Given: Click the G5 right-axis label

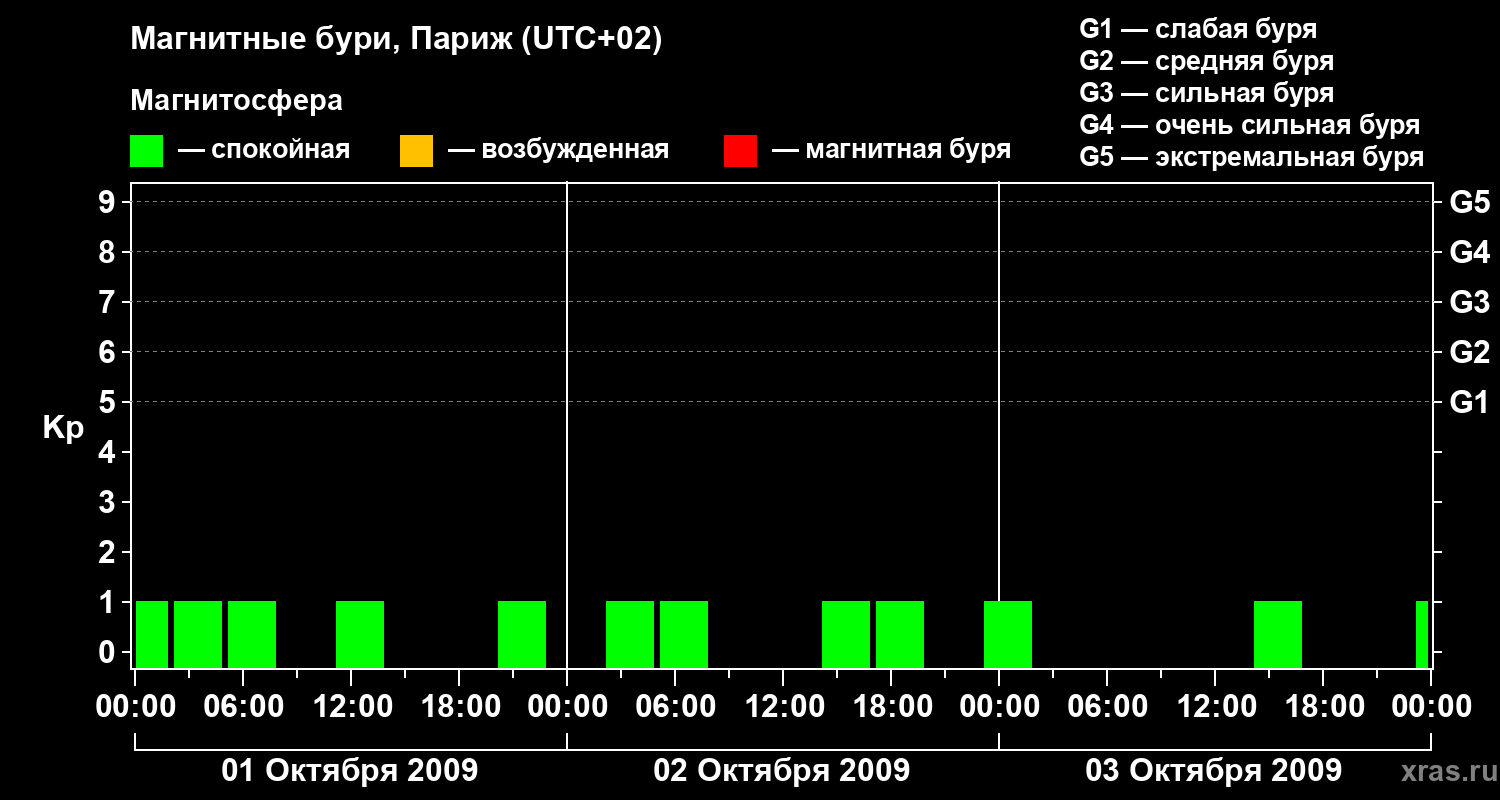Looking at the screenshot, I should (1469, 202).
